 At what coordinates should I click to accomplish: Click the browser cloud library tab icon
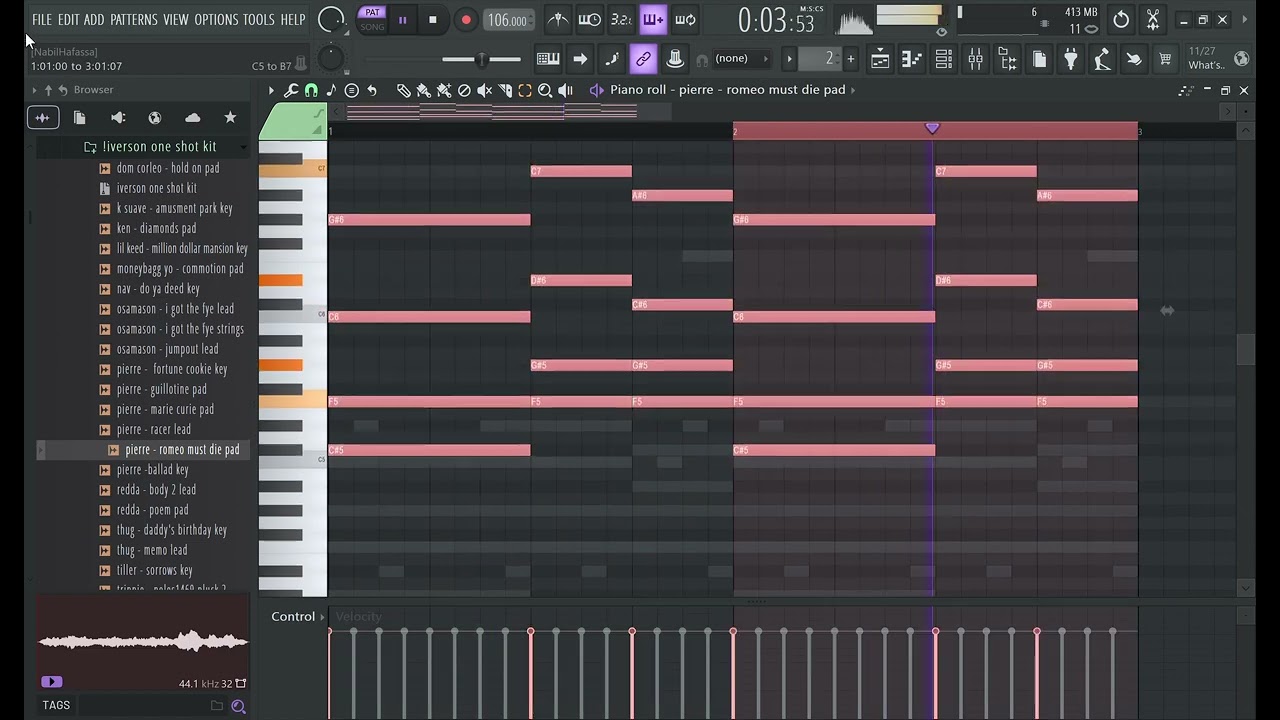point(193,118)
